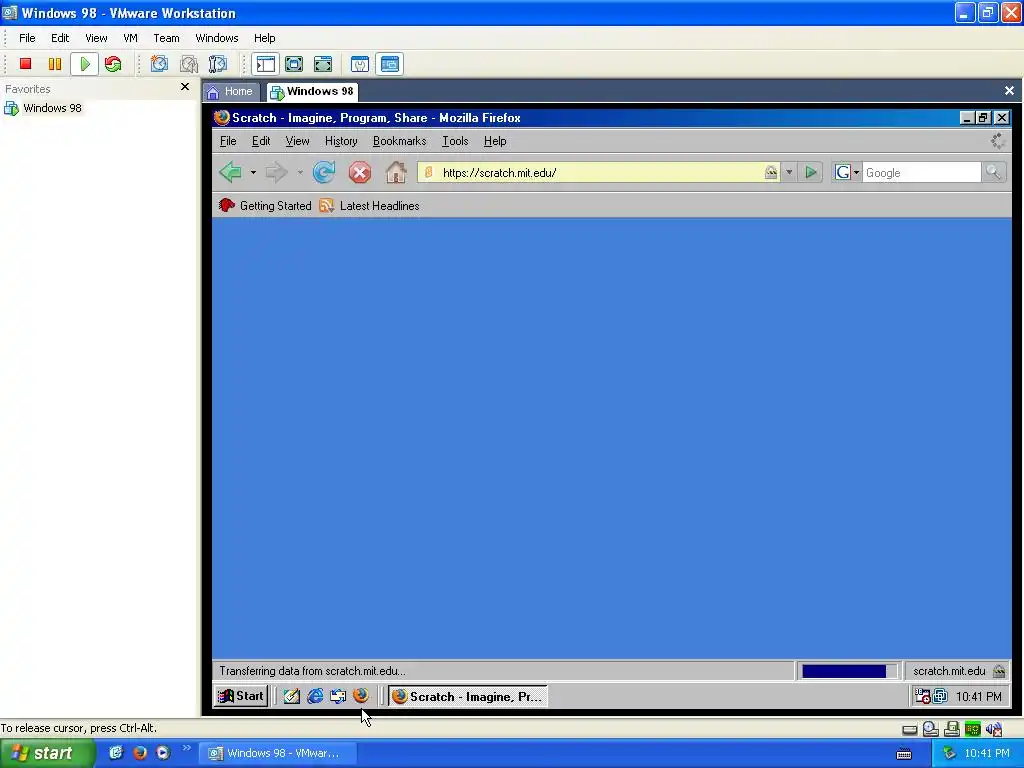Open Firefox Bookmarks menu
1024x768 pixels.
pyautogui.click(x=399, y=141)
